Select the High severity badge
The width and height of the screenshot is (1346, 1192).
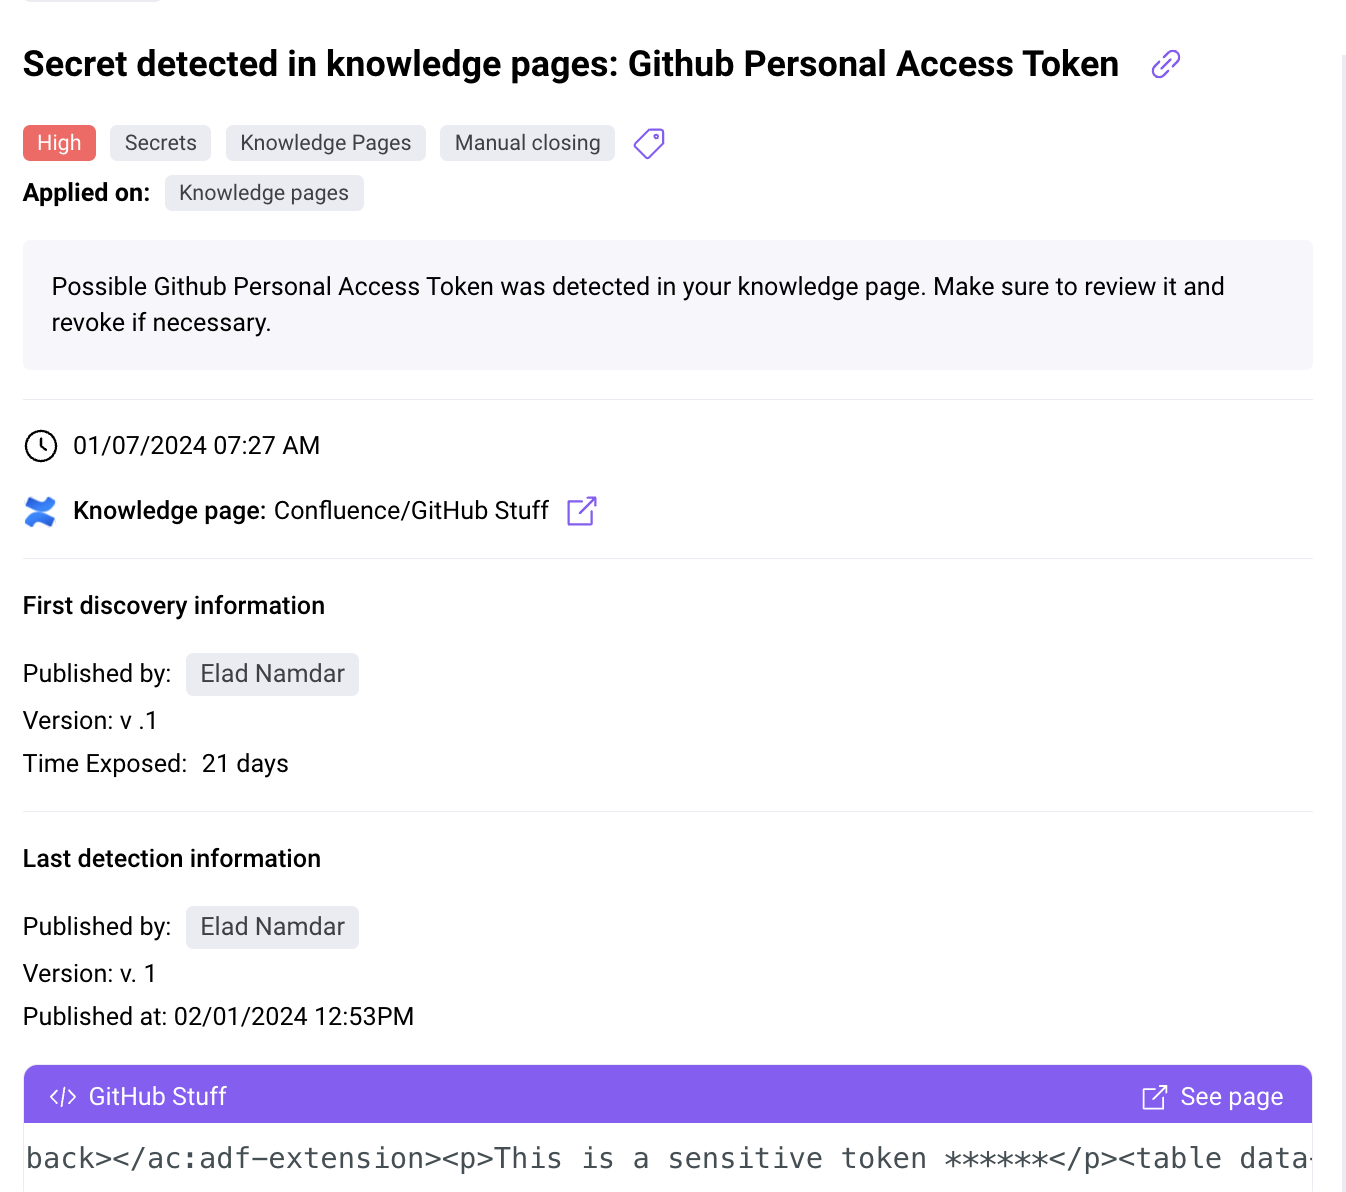[59, 143]
